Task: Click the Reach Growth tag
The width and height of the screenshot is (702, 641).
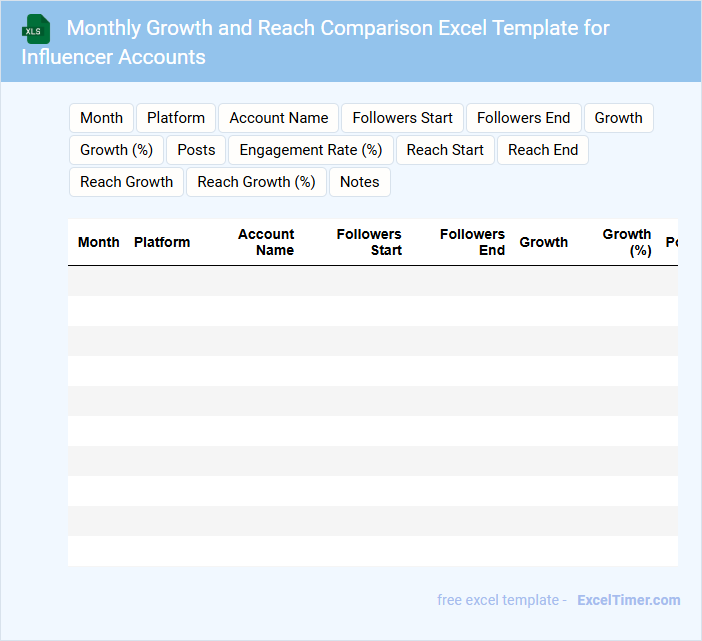Action: point(126,182)
